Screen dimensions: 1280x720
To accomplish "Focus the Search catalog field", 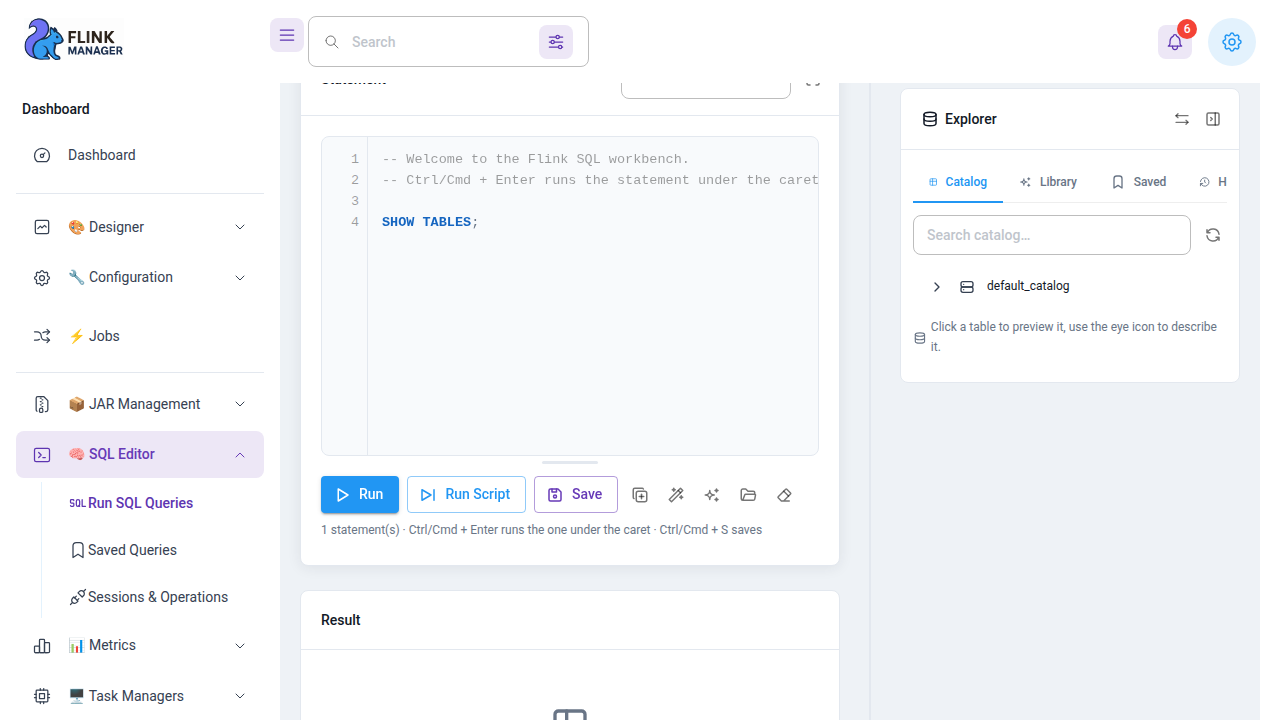I will [1052, 235].
